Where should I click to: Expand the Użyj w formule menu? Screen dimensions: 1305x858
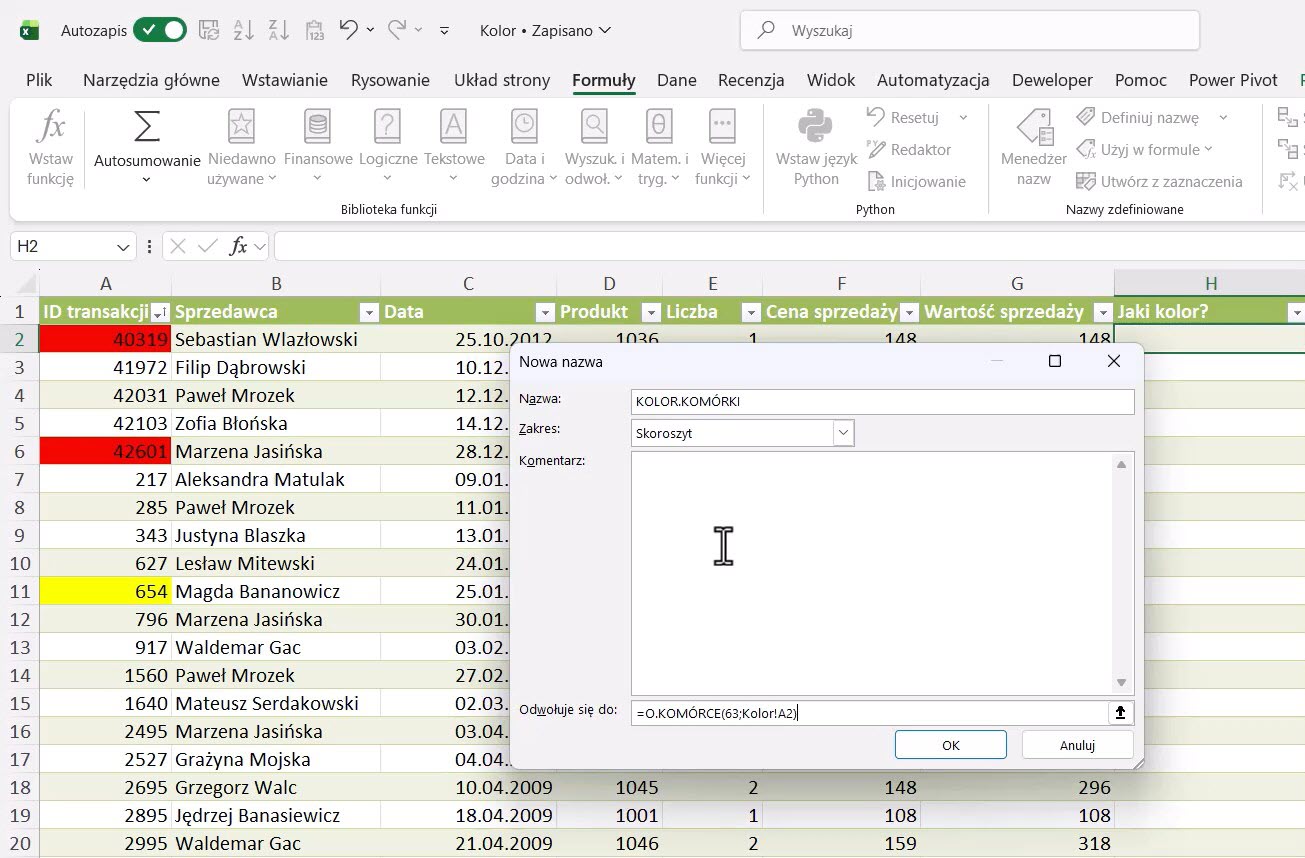point(1144,150)
